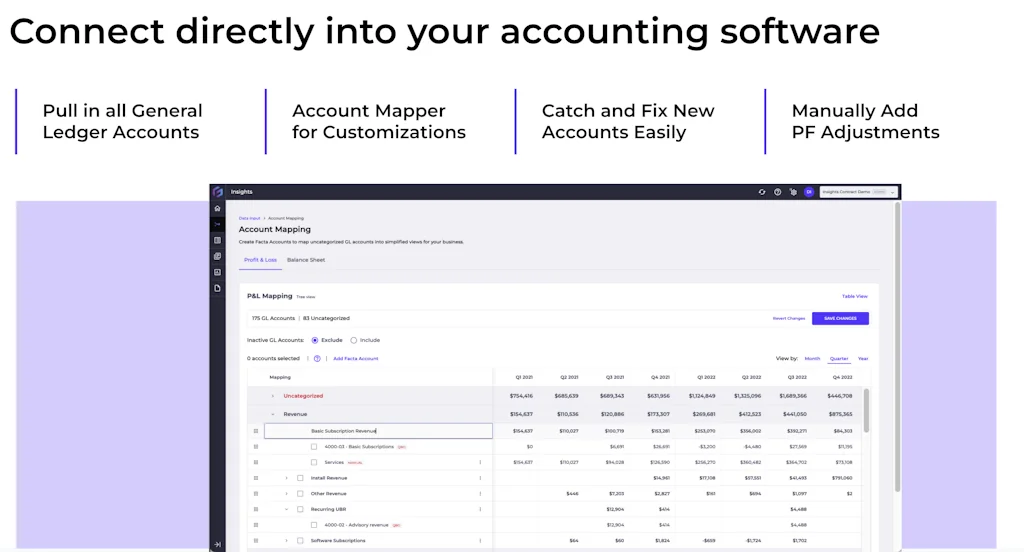The height and width of the screenshot is (552, 1024).
Task: Switch to Table View
Action: [x=855, y=297]
